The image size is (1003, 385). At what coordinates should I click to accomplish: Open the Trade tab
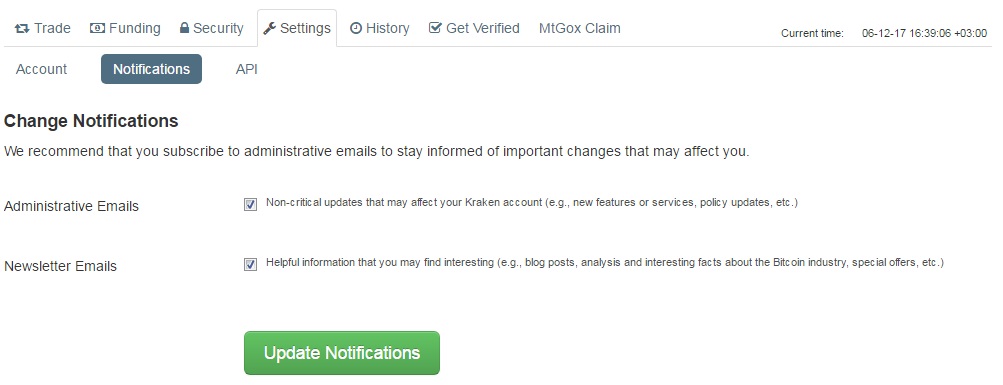click(42, 28)
